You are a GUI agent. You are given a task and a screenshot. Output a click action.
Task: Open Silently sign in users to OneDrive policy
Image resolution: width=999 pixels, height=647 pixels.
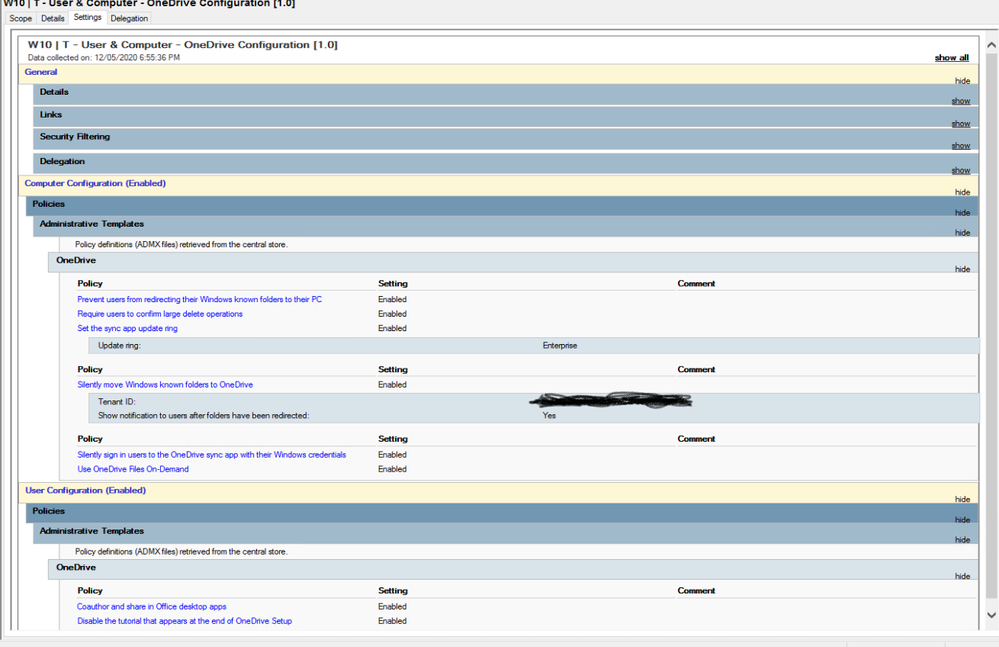212,455
